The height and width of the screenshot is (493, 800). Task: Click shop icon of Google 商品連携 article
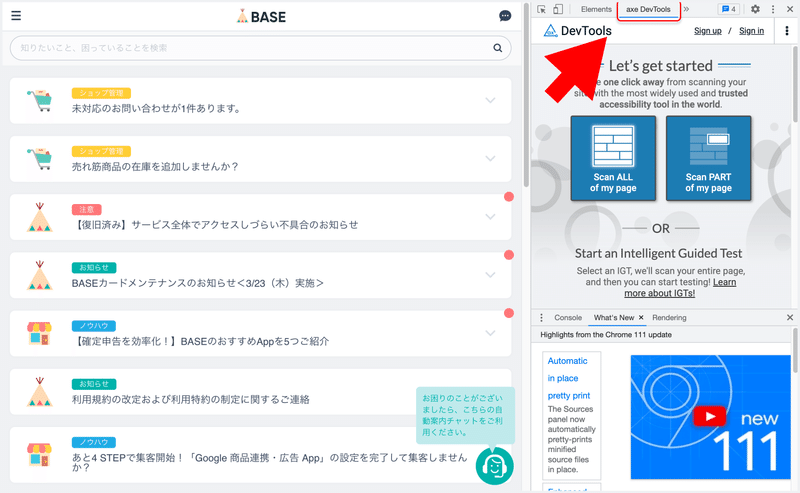[39, 454]
